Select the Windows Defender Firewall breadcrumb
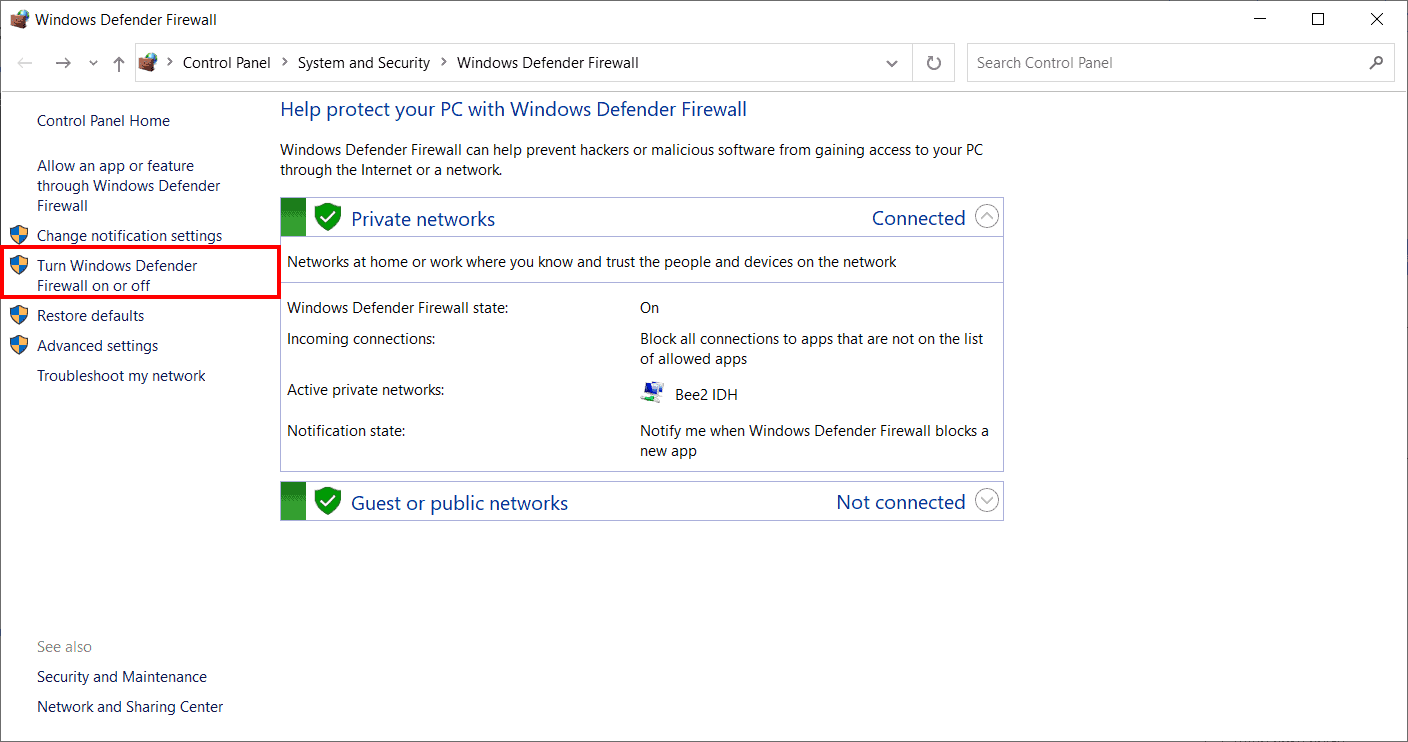 pos(548,62)
